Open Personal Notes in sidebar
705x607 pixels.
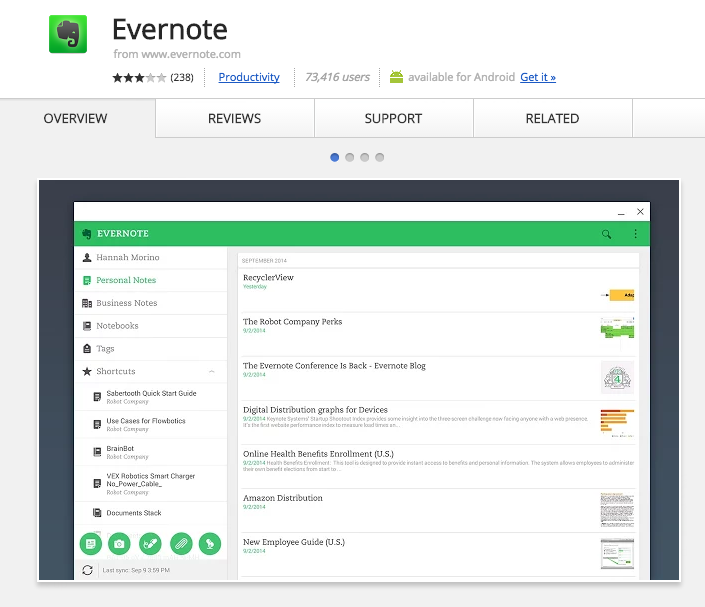point(151,281)
